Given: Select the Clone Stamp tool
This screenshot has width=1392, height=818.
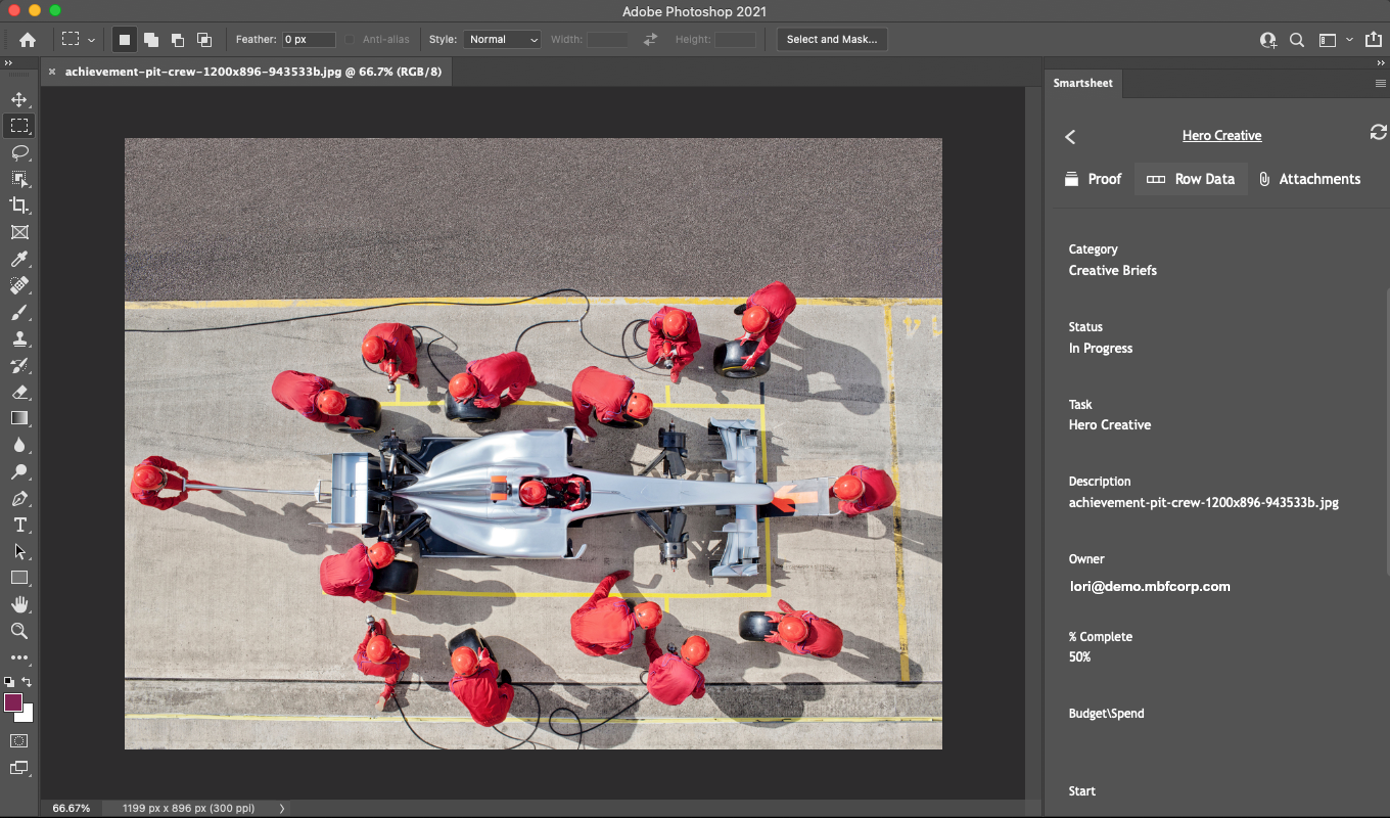Looking at the screenshot, I should tap(19, 339).
